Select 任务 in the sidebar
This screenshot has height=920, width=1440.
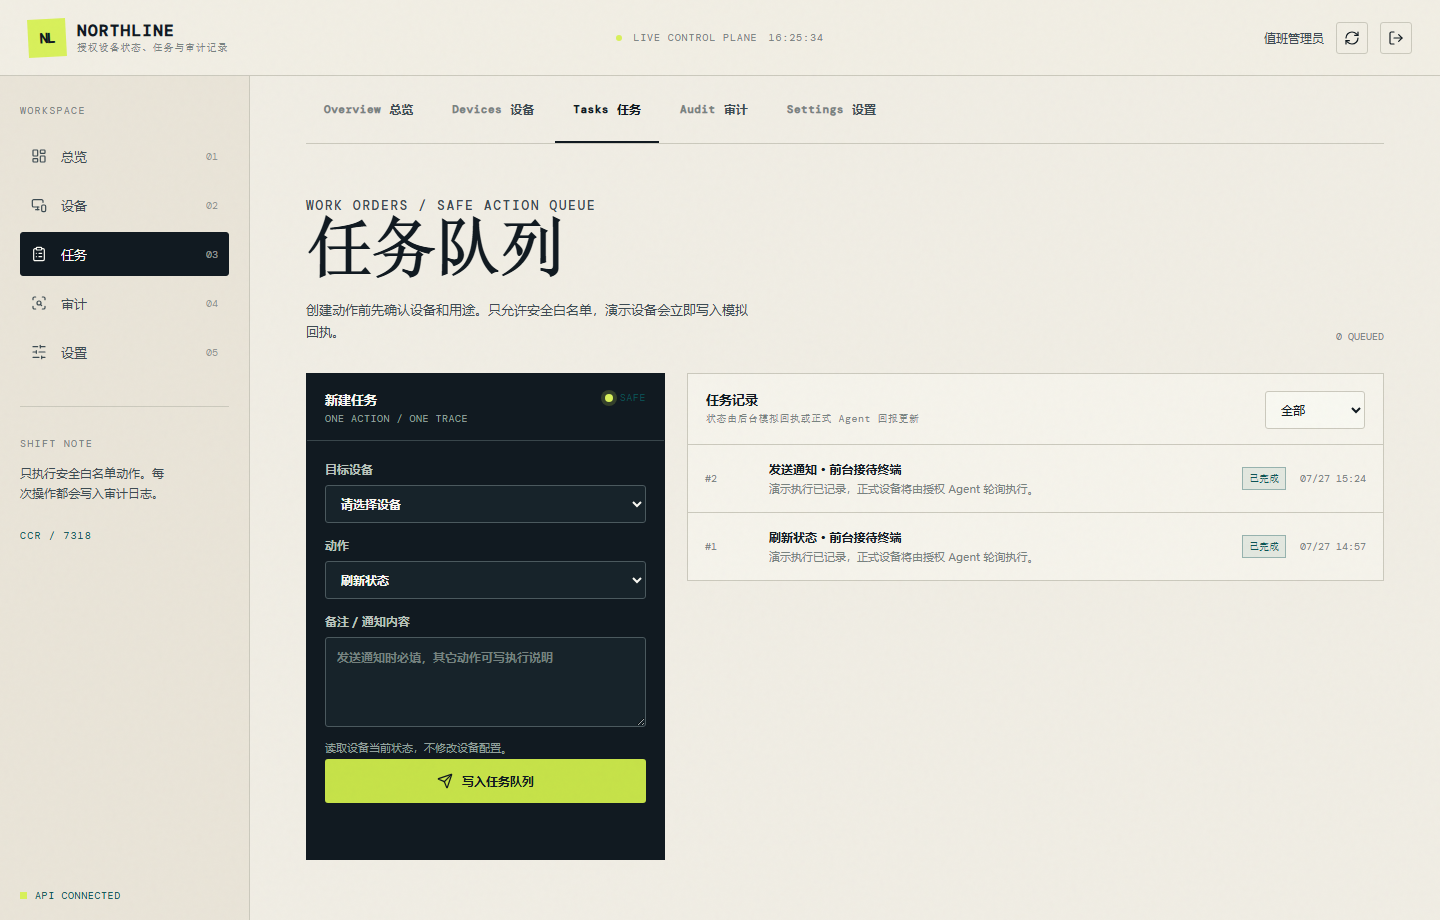[124, 254]
